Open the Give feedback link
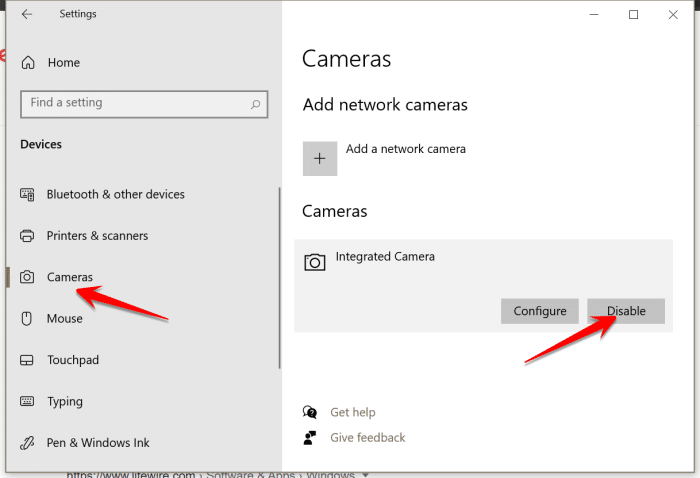Image resolution: width=700 pixels, height=478 pixels. click(368, 437)
